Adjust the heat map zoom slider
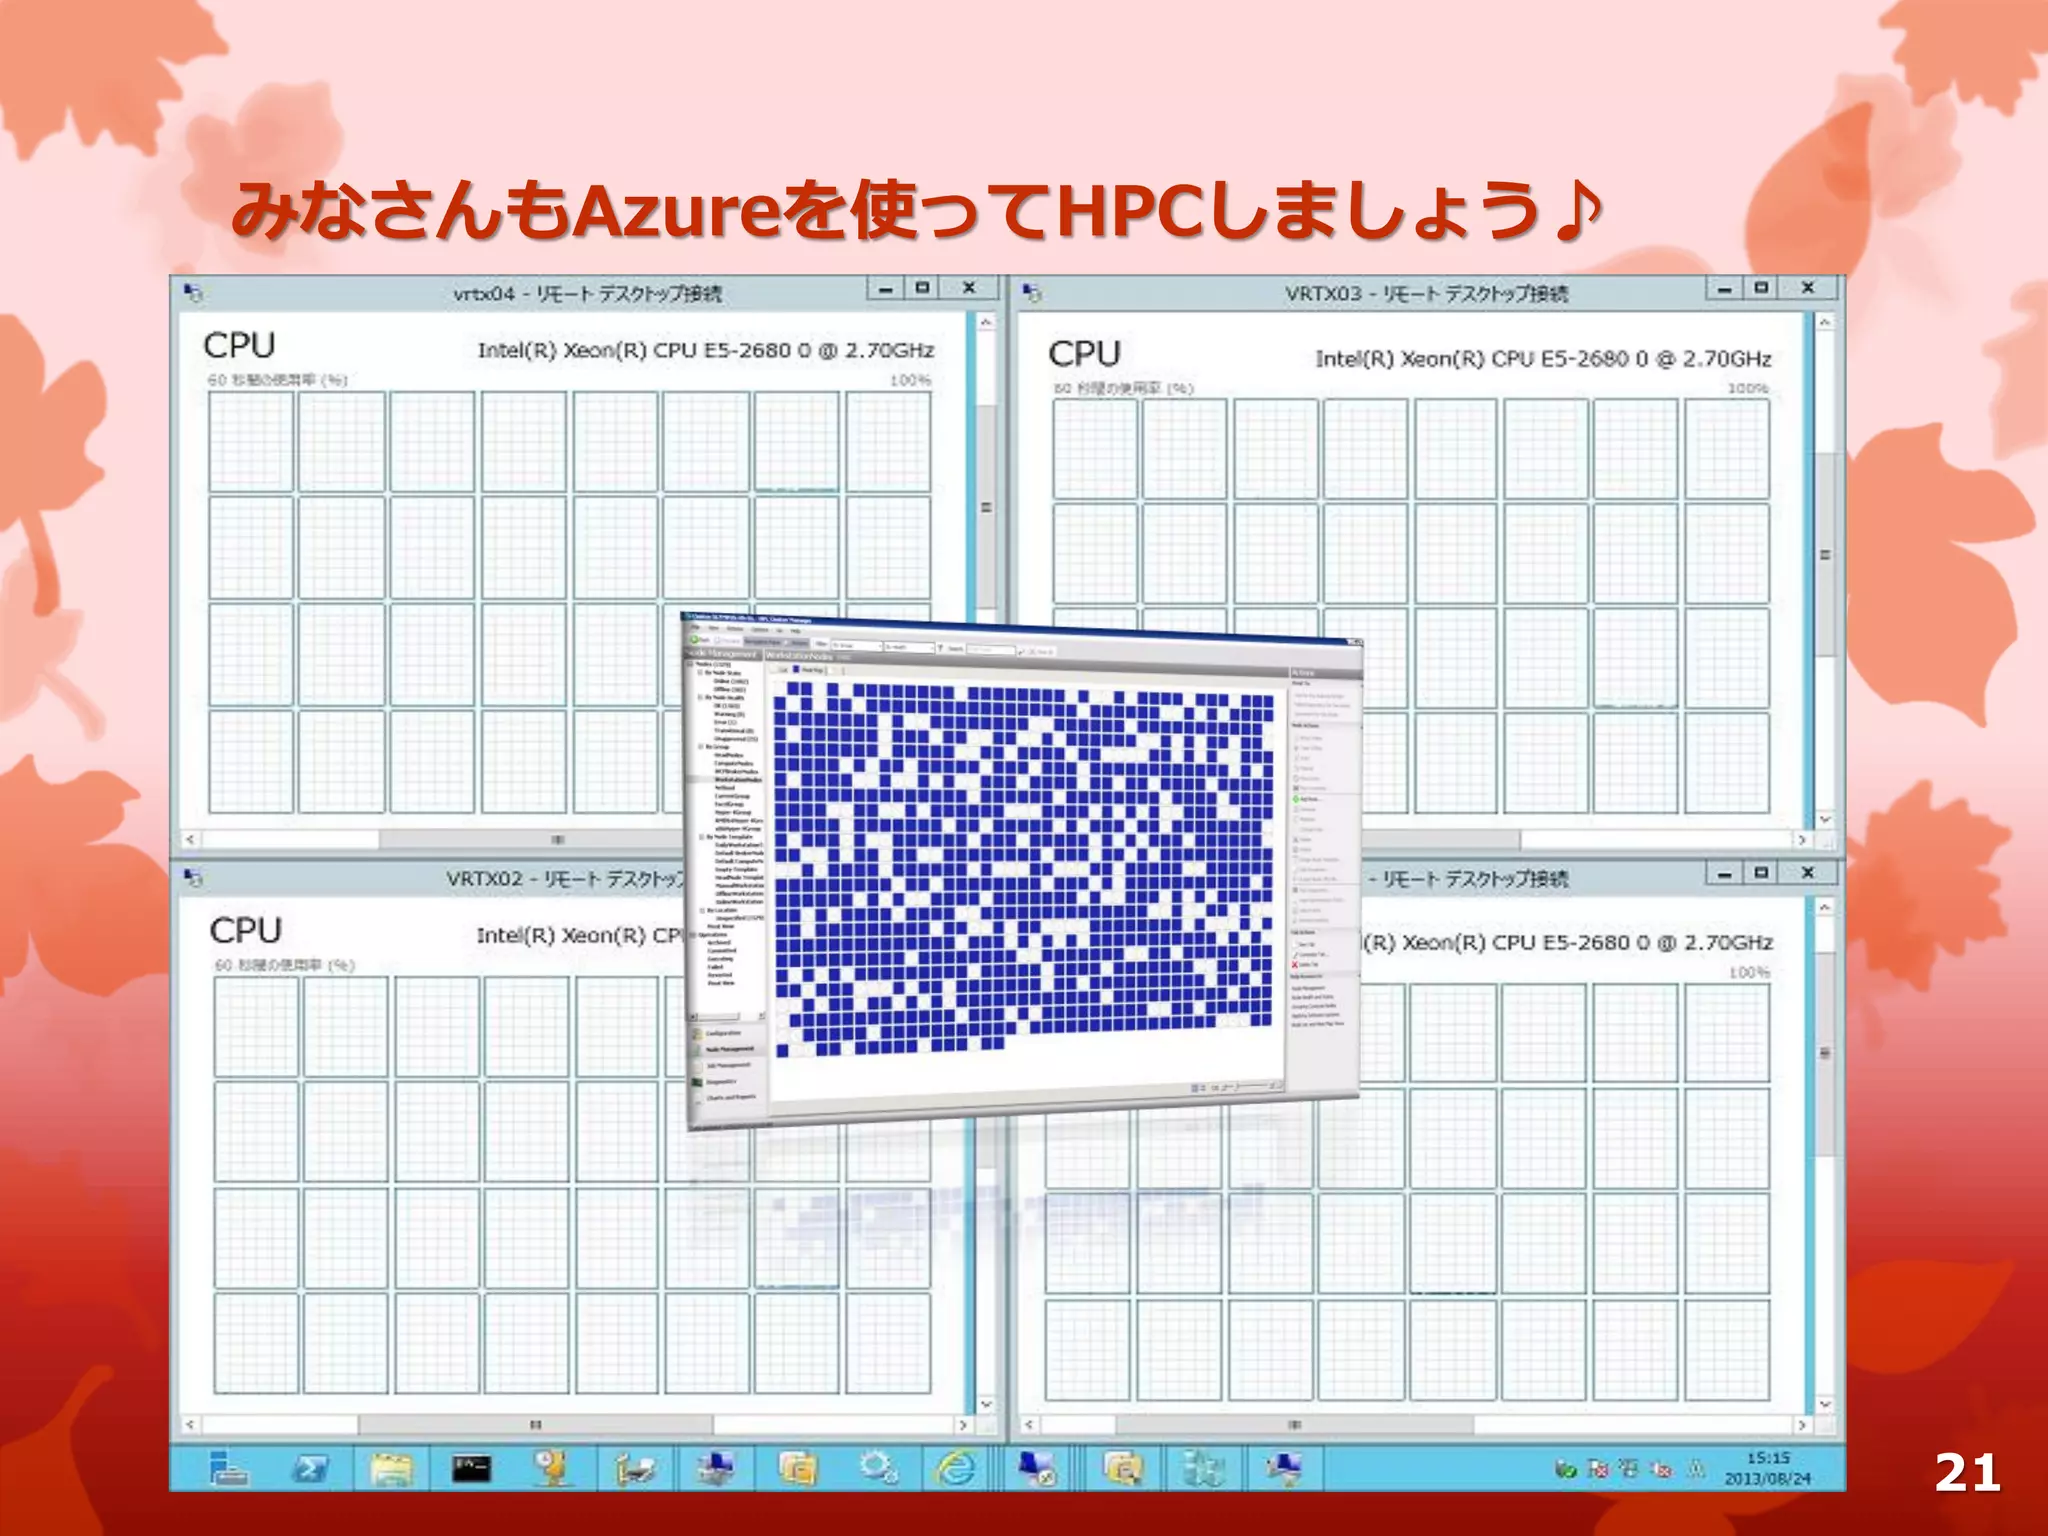The width and height of the screenshot is (2048, 1536). (1253, 1086)
